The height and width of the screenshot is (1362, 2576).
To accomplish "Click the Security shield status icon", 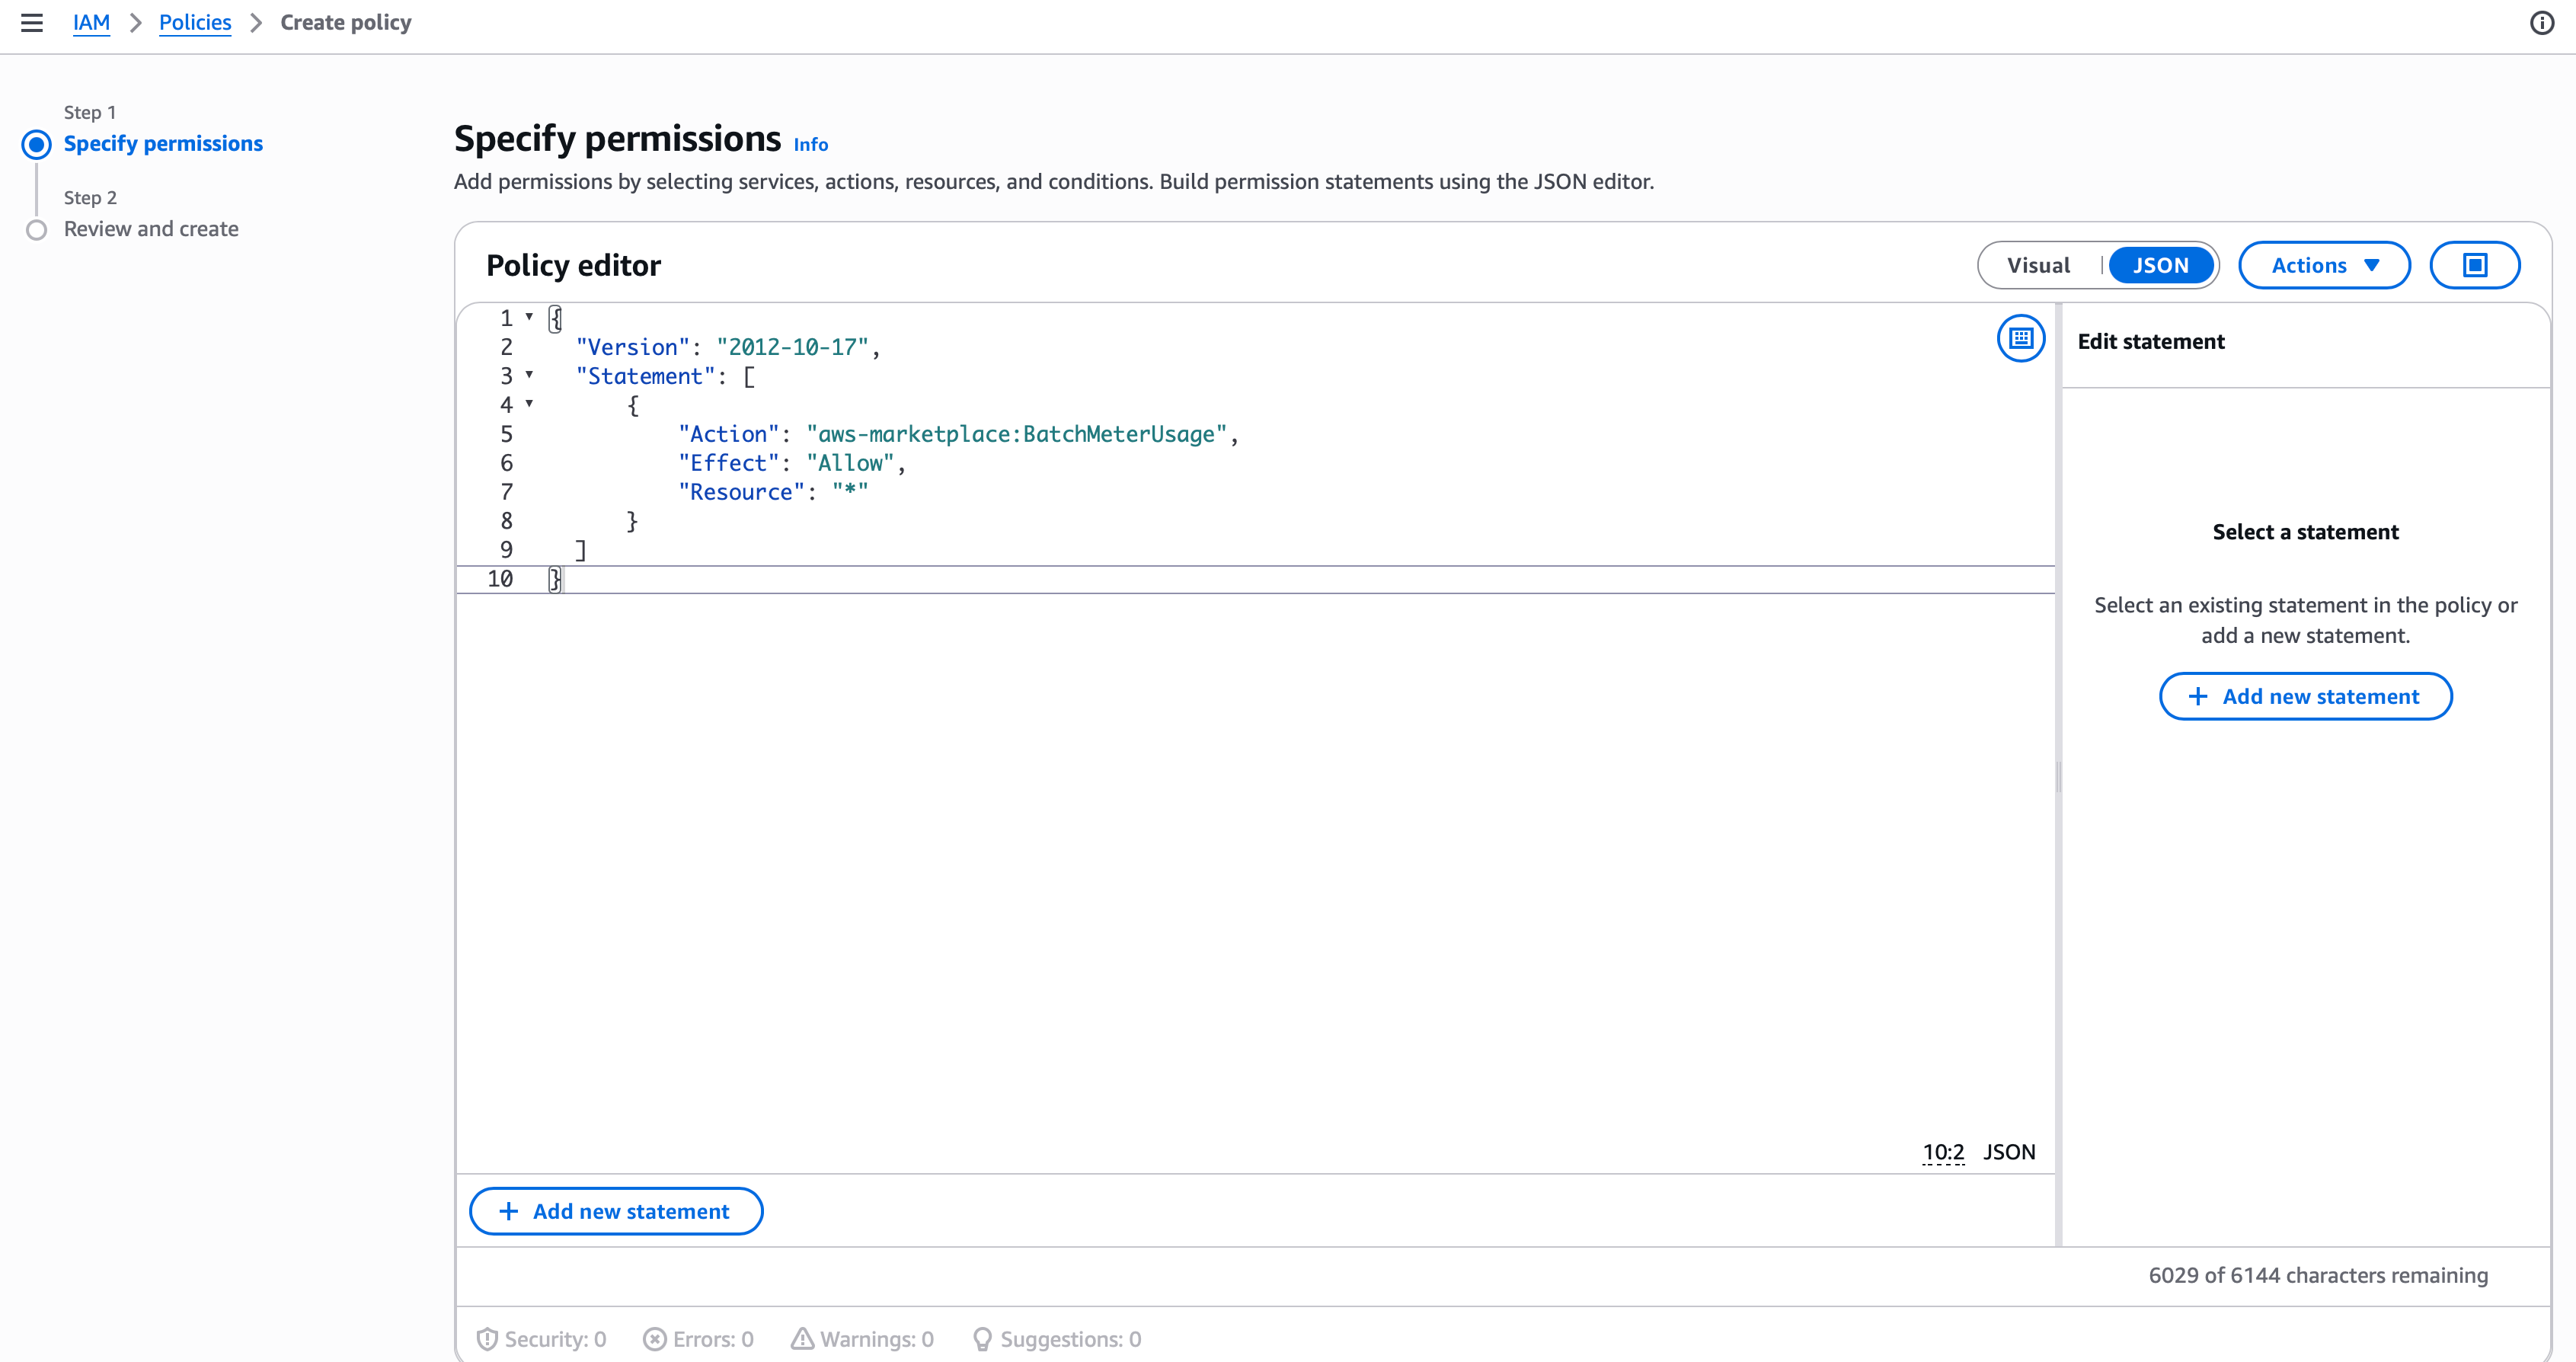I will pos(487,1338).
